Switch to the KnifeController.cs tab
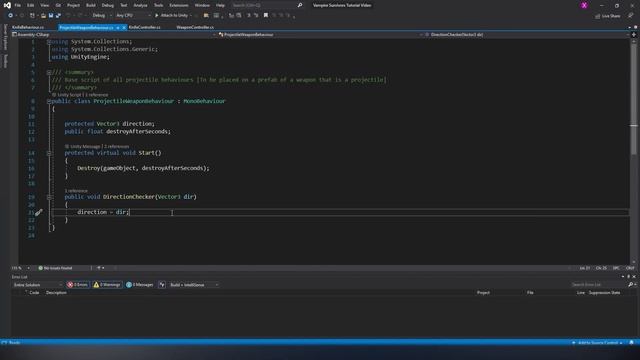The height and width of the screenshot is (360, 640). pyautogui.click(x=144, y=27)
